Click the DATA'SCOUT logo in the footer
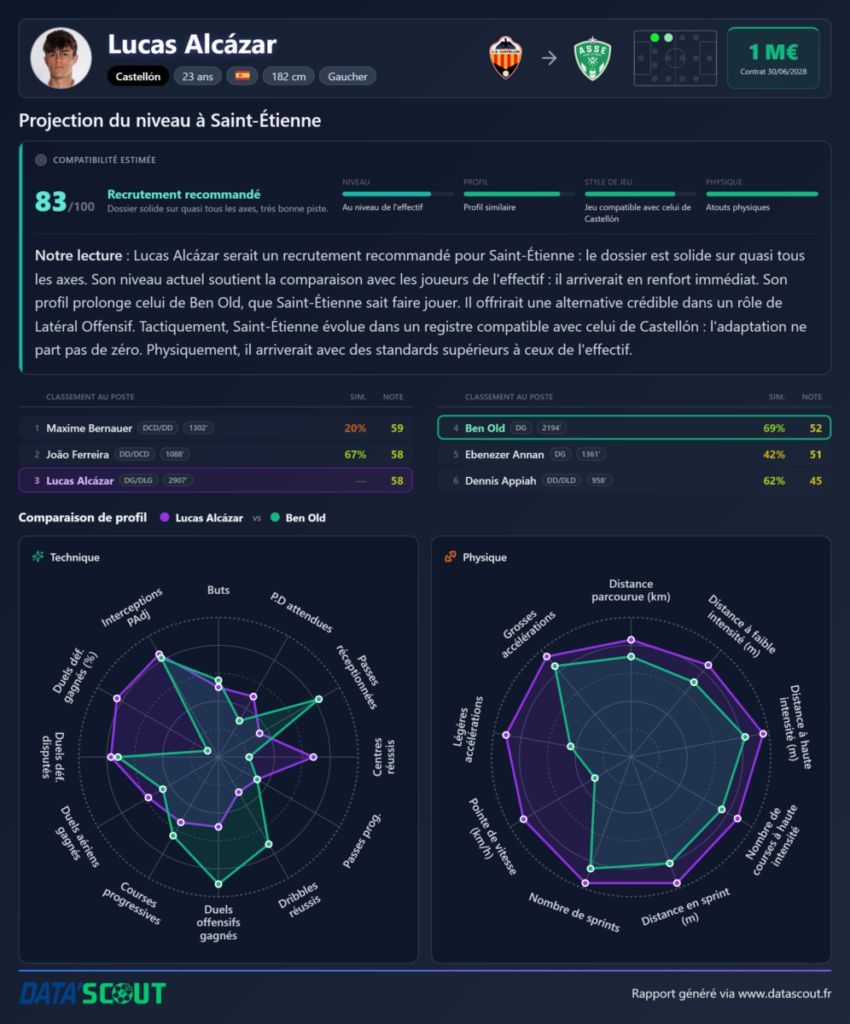Viewport: 850px width, 1024px height. [x=93, y=993]
